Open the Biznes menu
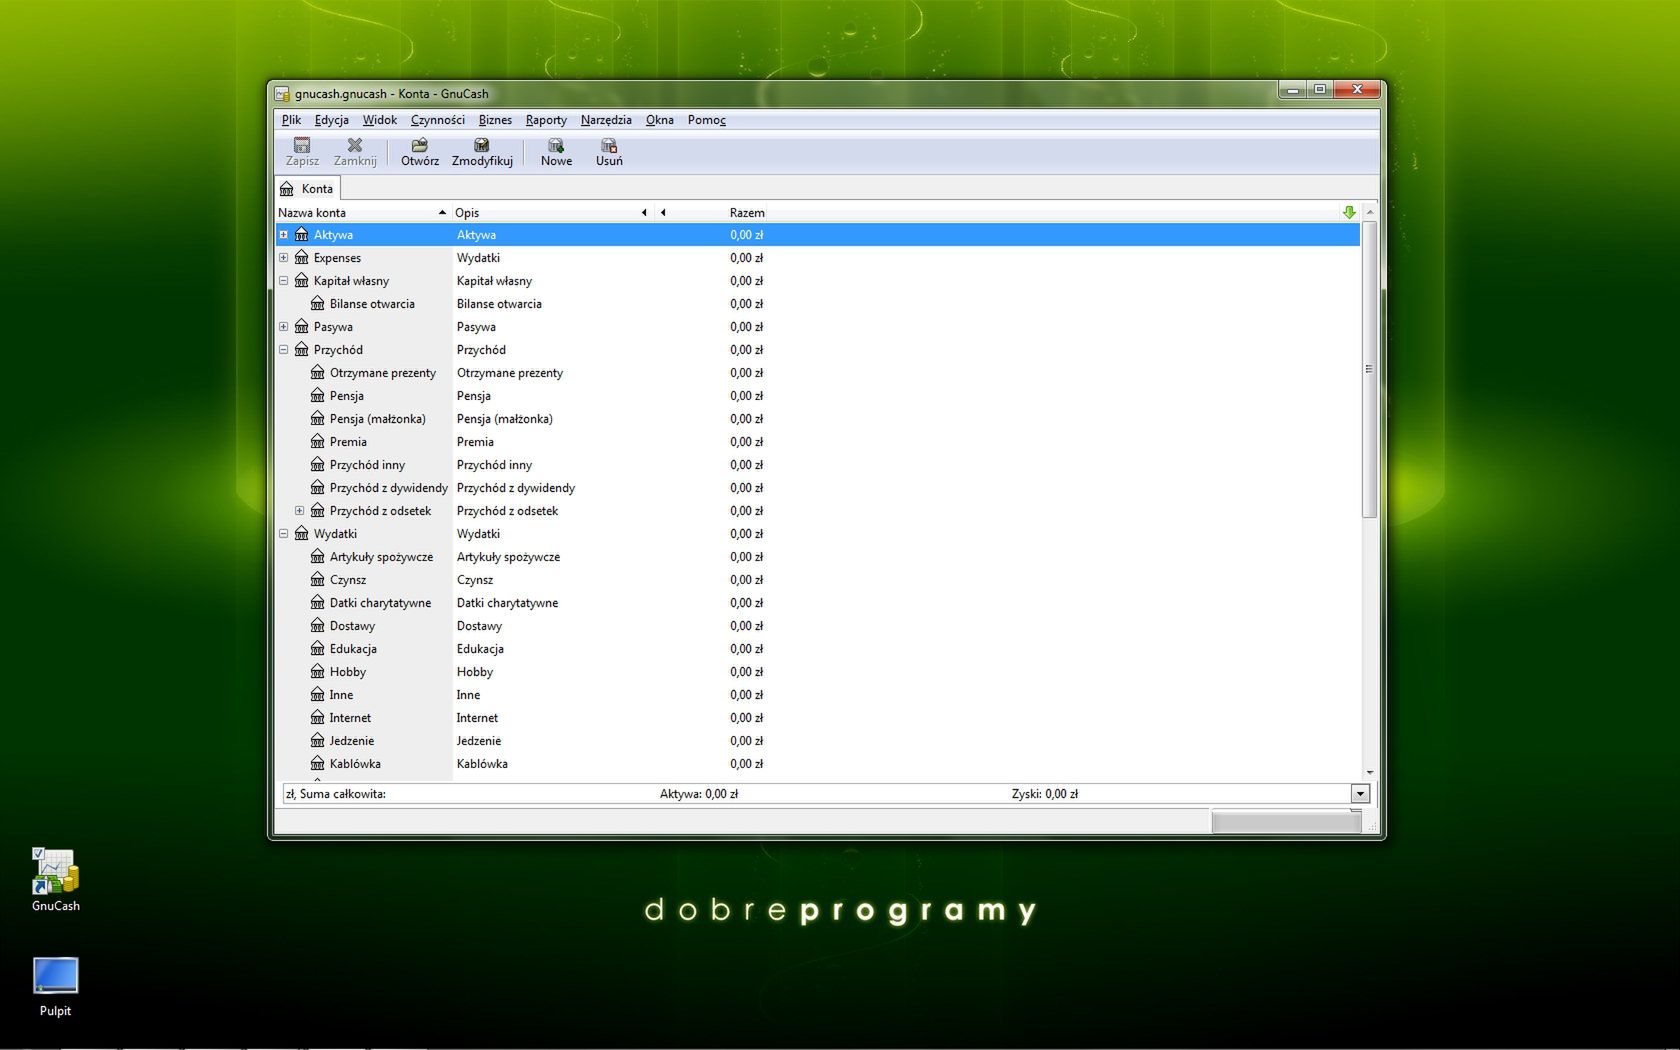 pos(495,120)
